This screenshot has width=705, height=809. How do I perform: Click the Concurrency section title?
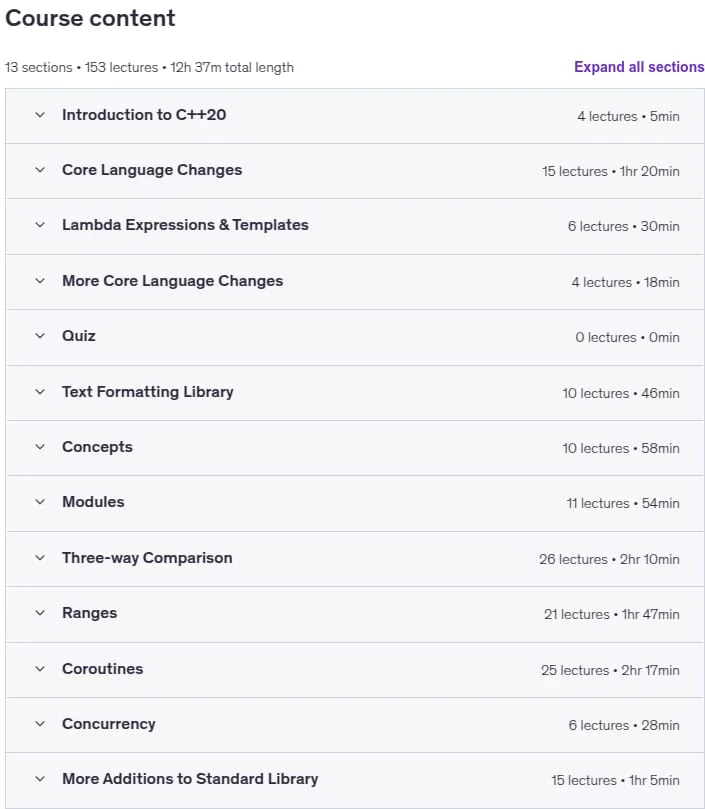(x=109, y=724)
